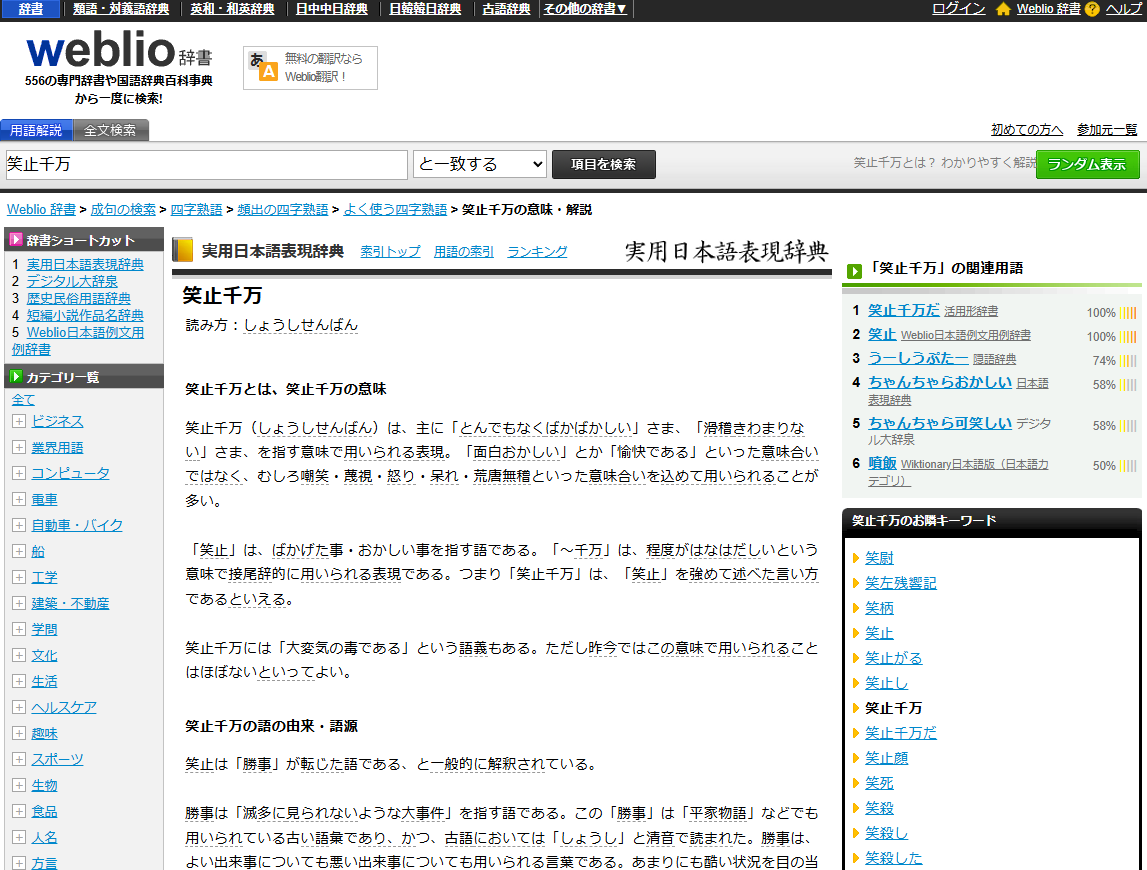
Task: Open 日中中日辞典 in top navigation
Action: point(331,9)
